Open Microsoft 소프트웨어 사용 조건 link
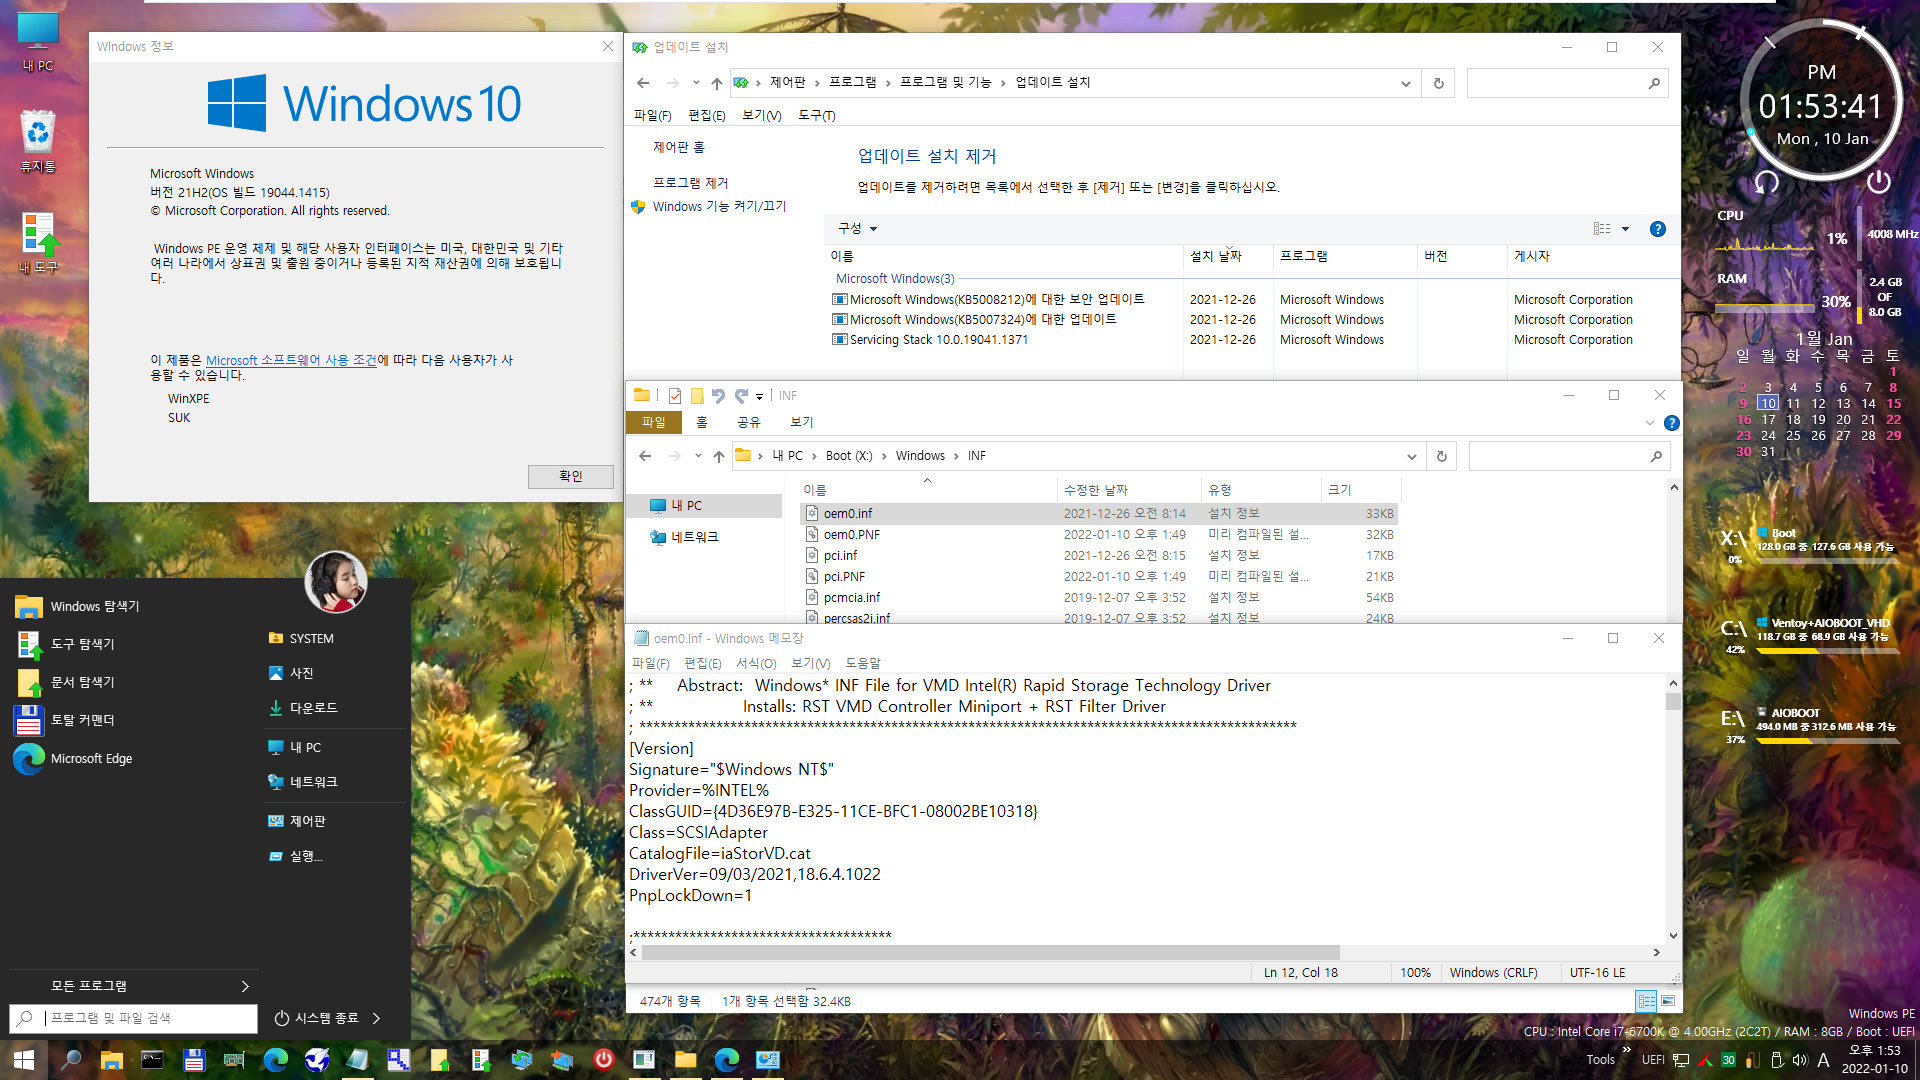 point(291,360)
